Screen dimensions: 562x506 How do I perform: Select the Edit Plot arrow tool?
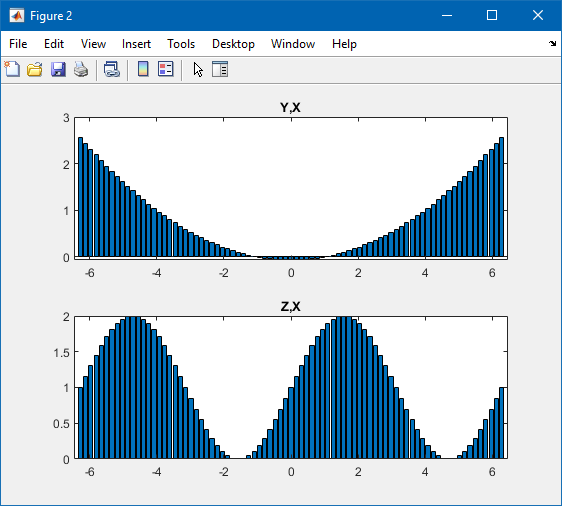pyautogui.click(x=198, y=70)
